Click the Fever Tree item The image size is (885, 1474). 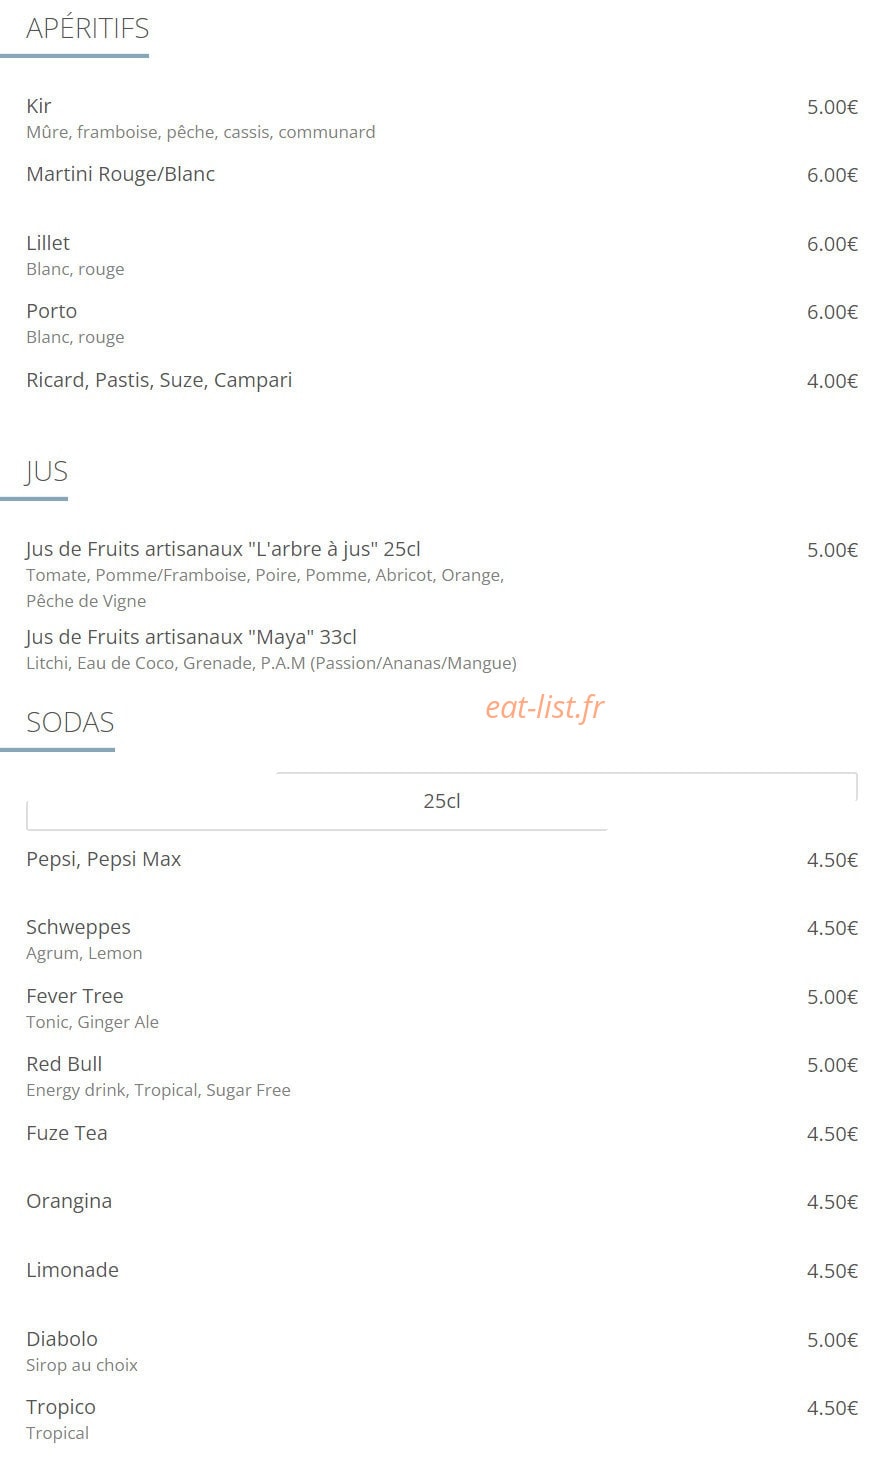tap(75, 996)
